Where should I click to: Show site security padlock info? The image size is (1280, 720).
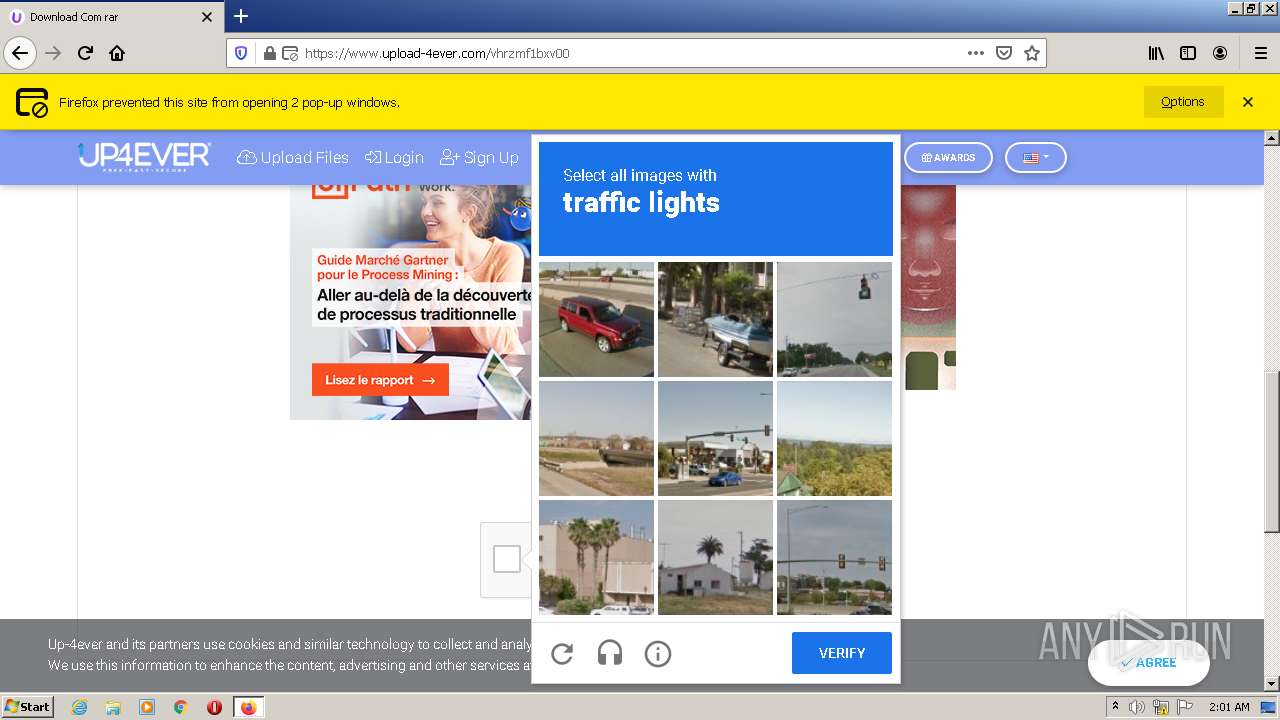coord(269,53)
